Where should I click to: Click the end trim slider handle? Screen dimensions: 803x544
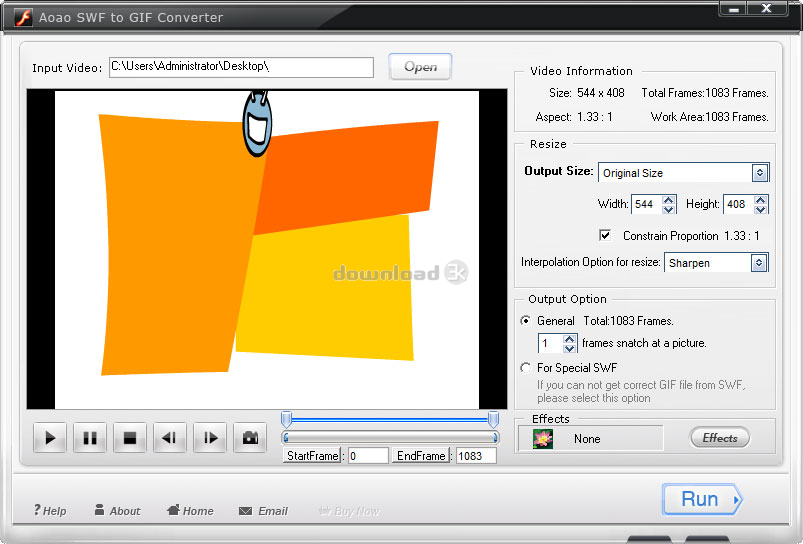tap(493, 419)
